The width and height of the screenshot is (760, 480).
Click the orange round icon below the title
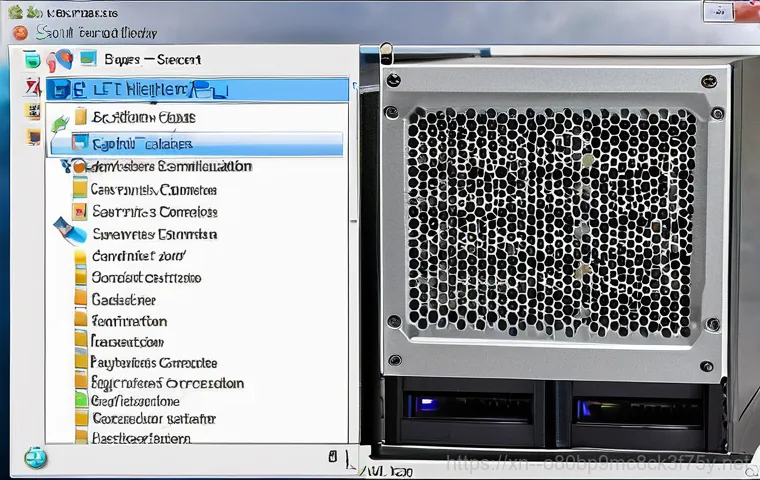[20, 33]
